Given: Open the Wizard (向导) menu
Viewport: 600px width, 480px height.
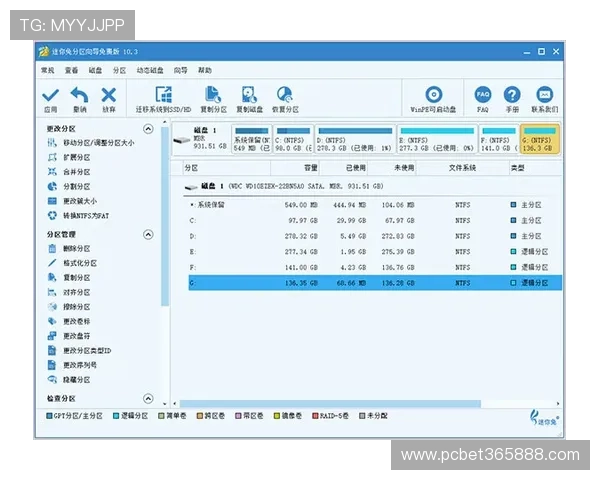Looking at the screenshot, I should [x=181, y=70].
